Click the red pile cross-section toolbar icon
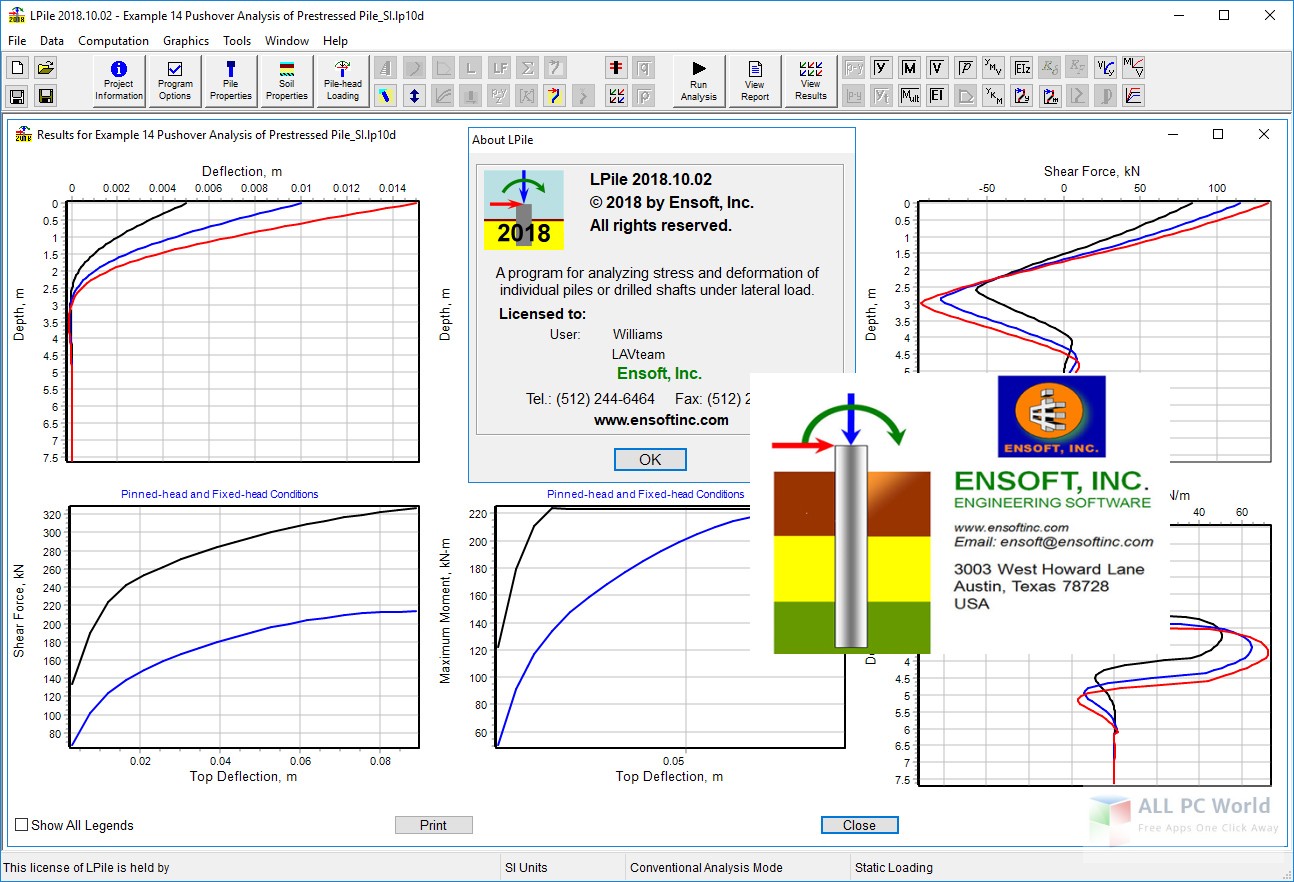 pyautogui.click(x=617, y=68)
